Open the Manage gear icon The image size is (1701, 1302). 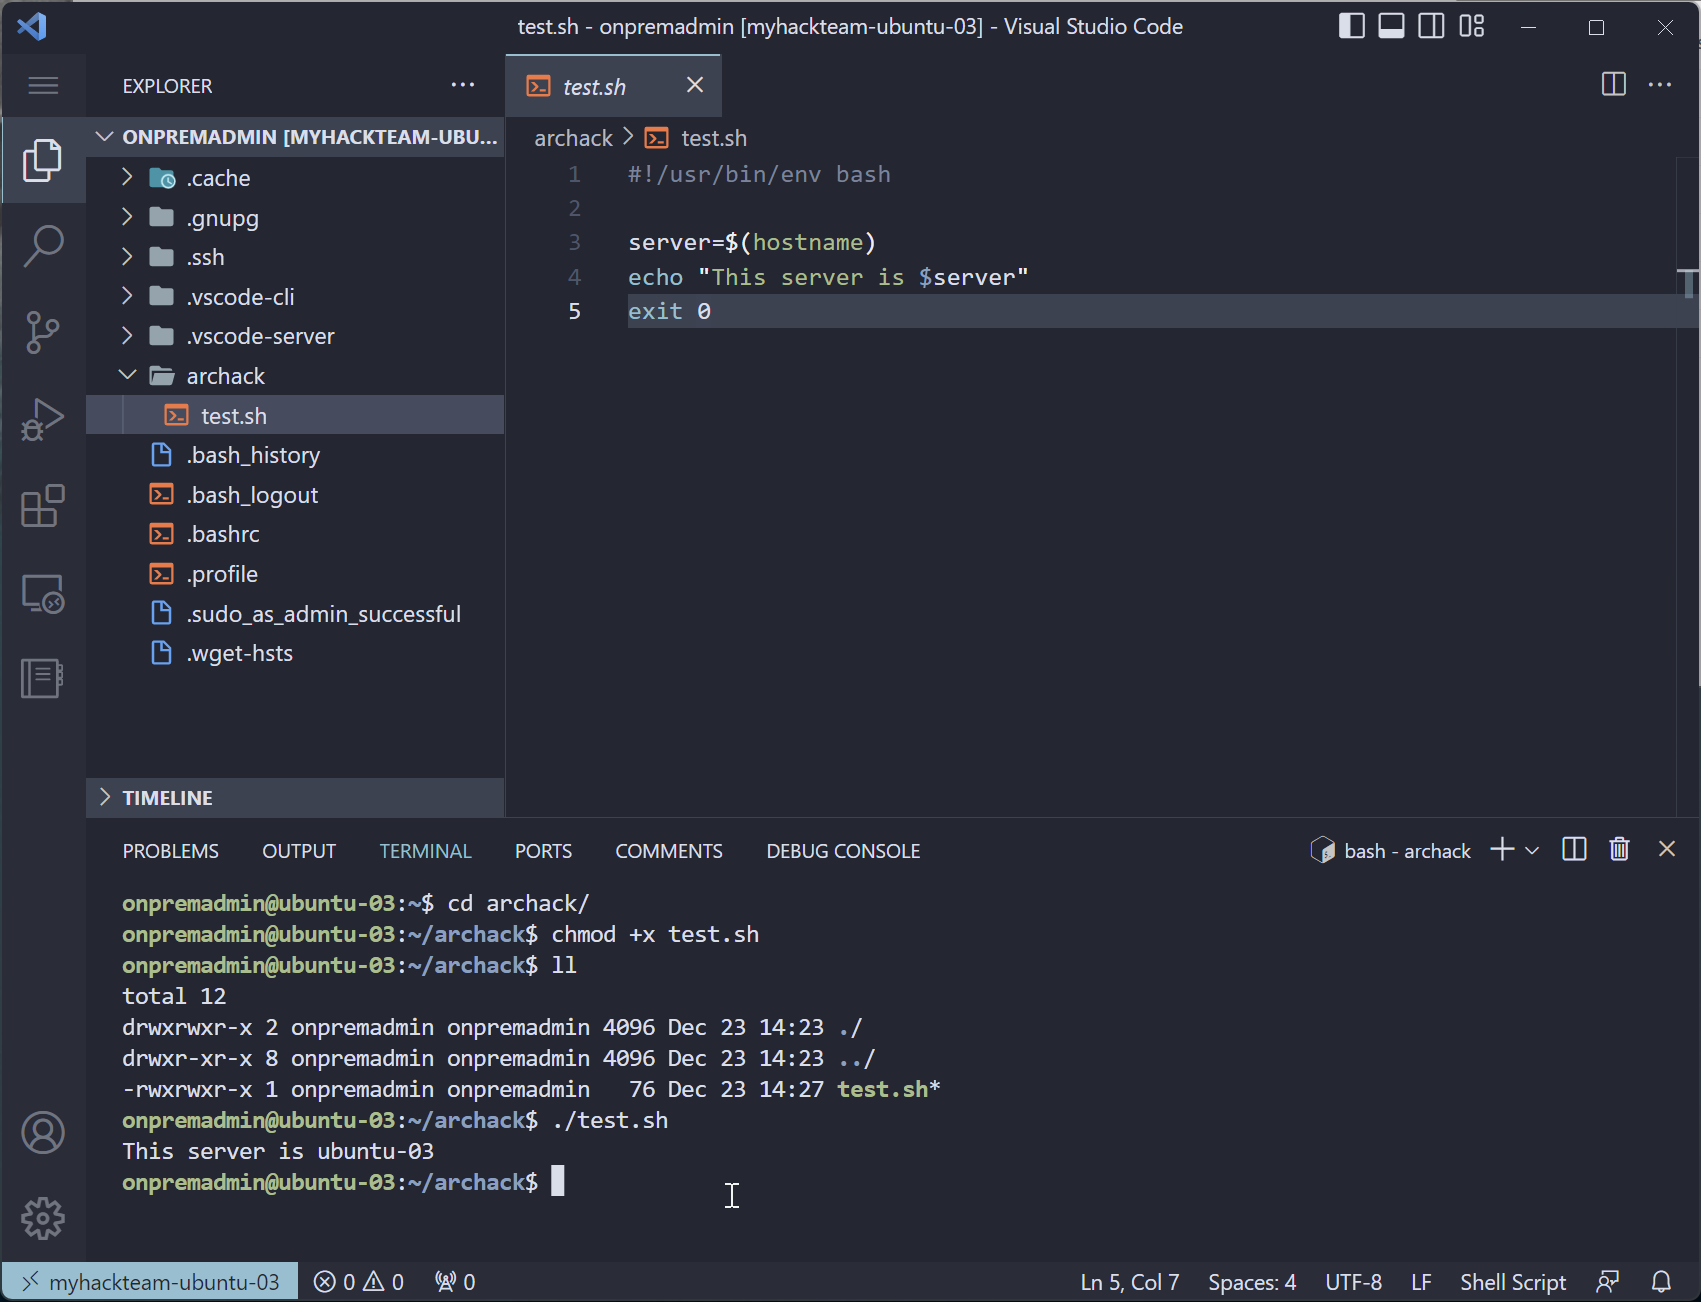43,1218
